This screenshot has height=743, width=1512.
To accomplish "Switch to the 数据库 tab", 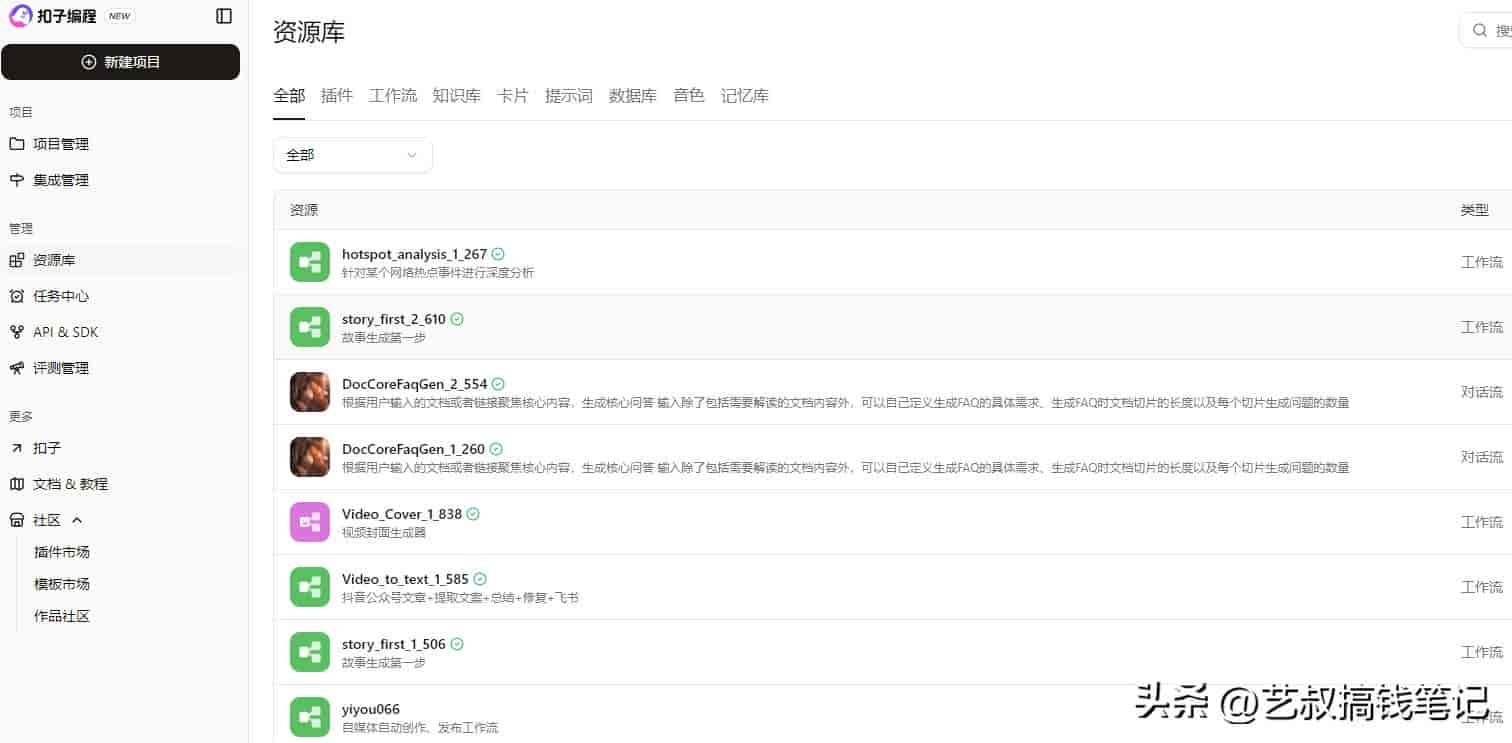I will (633, 96).
